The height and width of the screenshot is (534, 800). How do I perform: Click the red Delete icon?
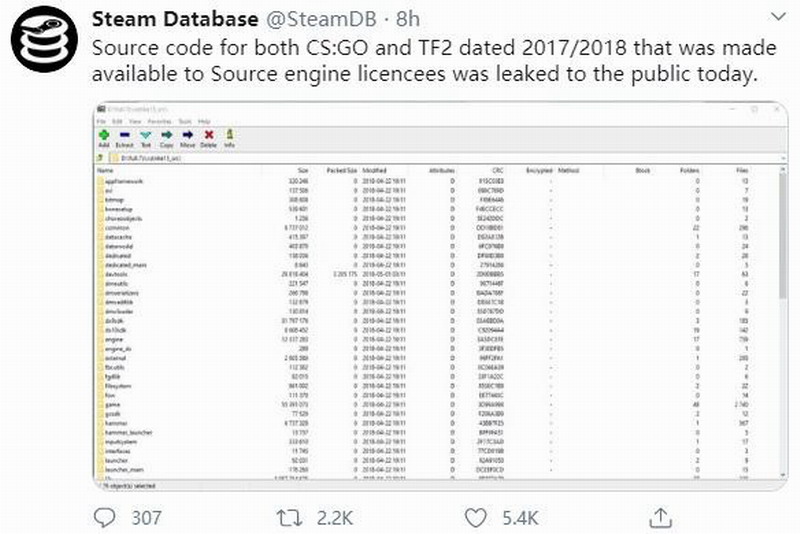click(x=208, y=135)
